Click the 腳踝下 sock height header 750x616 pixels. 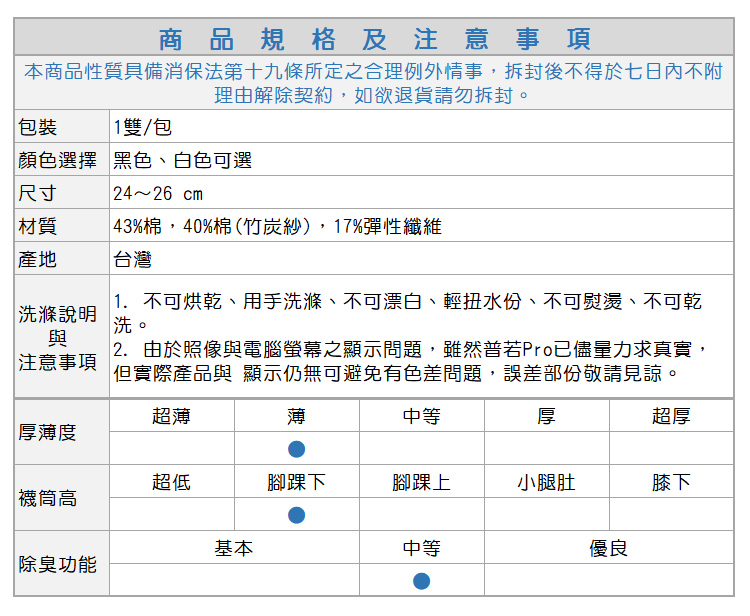(297, 482)
